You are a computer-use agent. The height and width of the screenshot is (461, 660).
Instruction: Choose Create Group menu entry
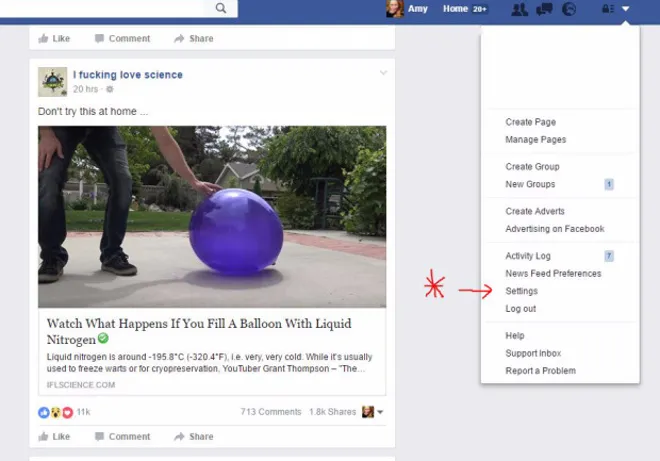(532, 167)
